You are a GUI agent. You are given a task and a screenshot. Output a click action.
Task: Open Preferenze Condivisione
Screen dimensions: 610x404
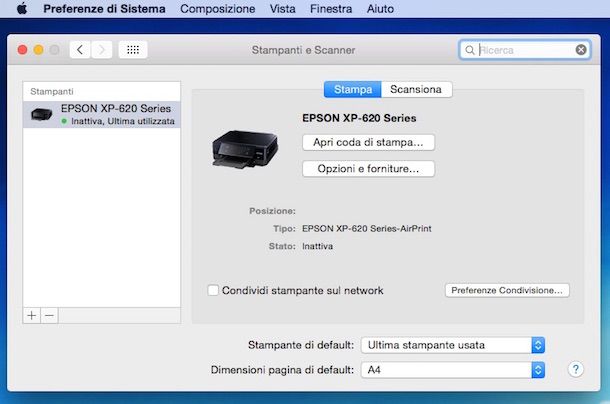507,290
